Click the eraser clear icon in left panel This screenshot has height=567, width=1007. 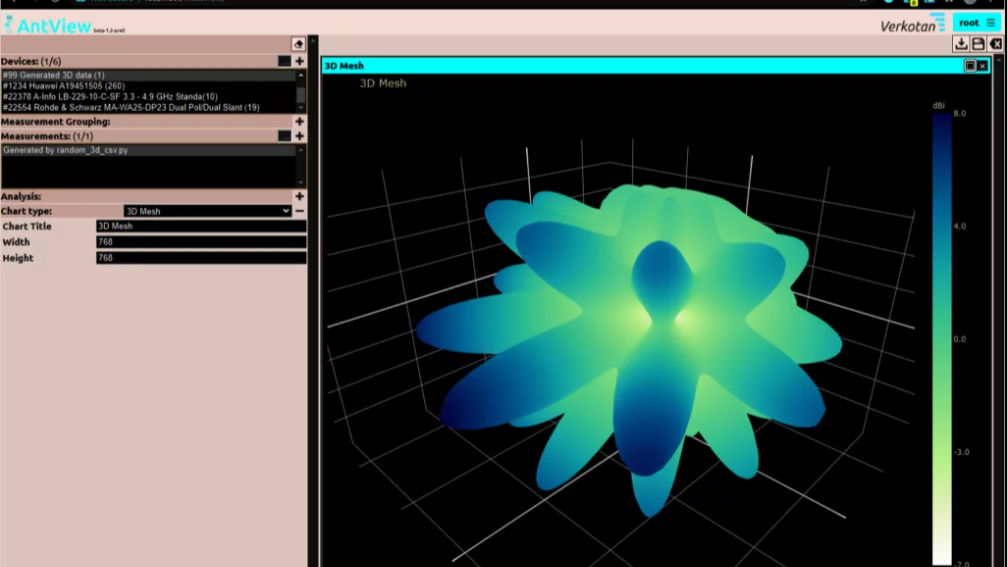coord(298,44)
